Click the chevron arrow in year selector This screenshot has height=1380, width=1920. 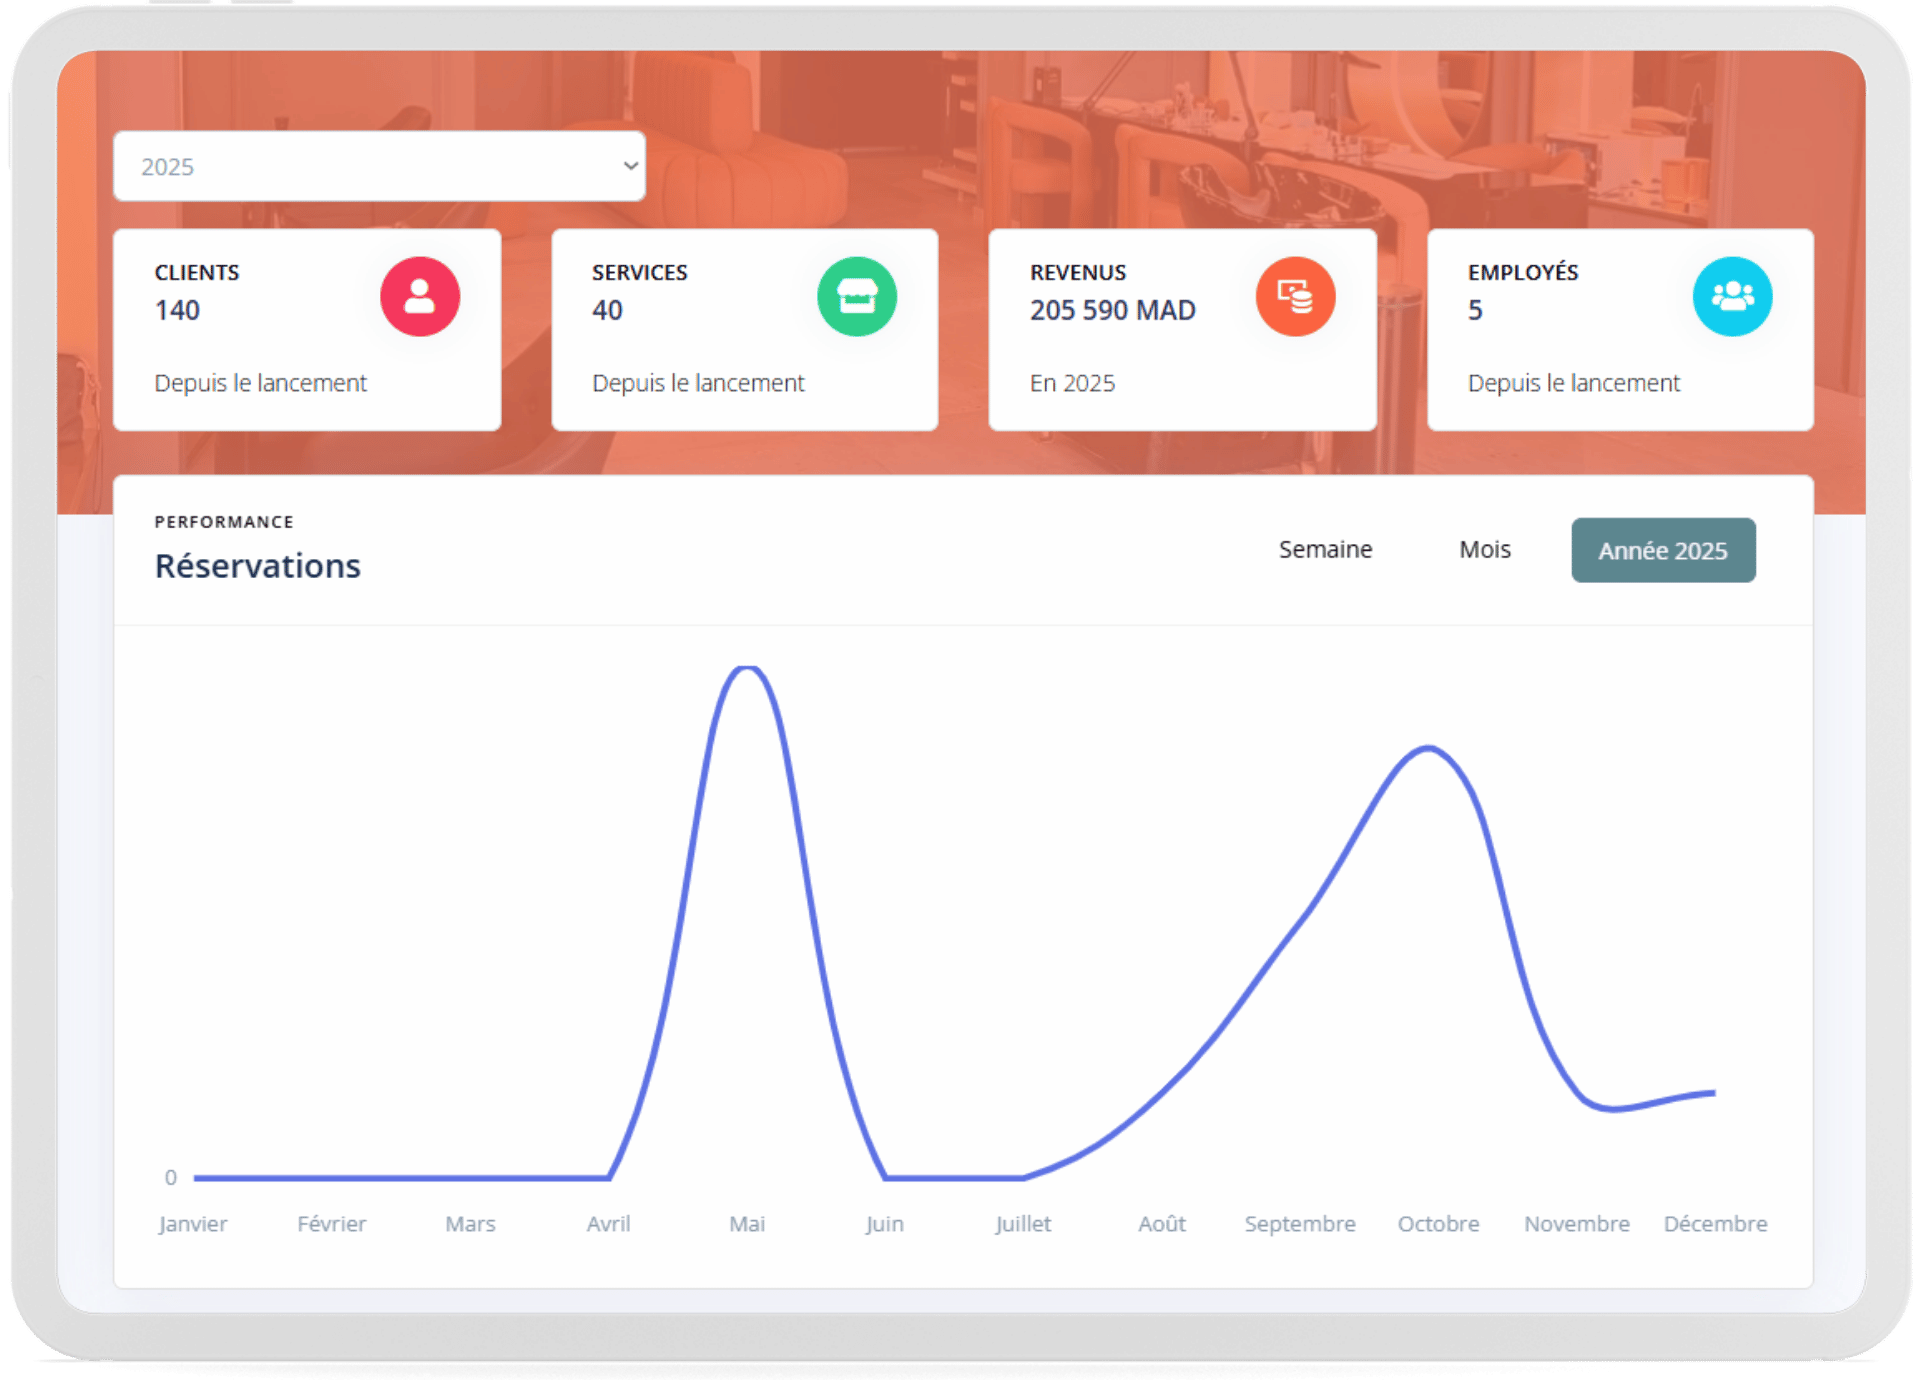coord(630,166)
